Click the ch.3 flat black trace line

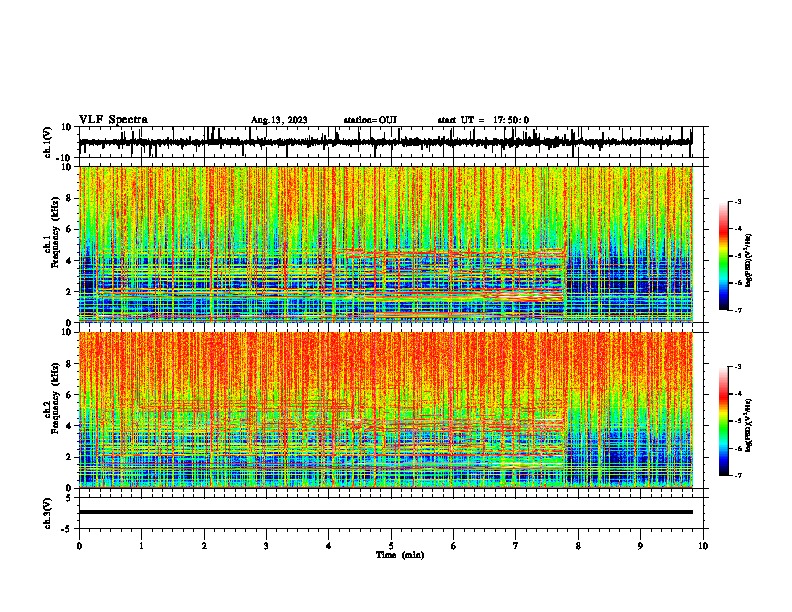(x=386, y=512)
